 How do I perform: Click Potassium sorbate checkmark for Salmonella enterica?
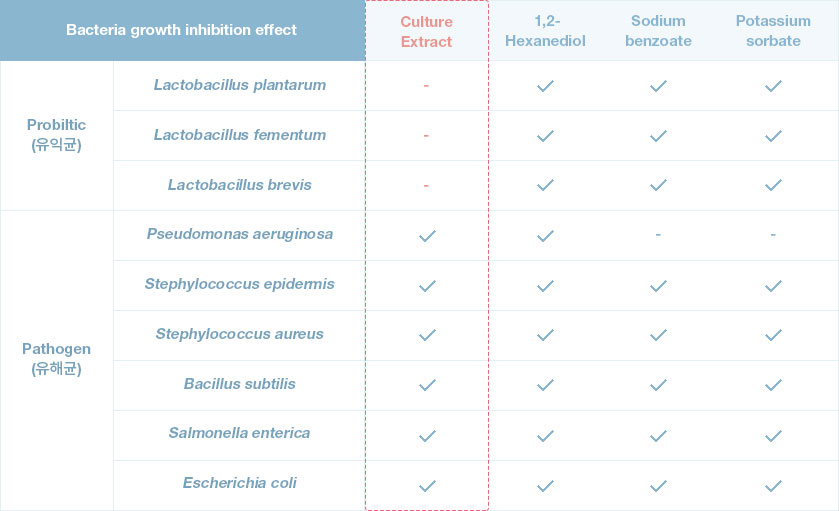(773, 436)
